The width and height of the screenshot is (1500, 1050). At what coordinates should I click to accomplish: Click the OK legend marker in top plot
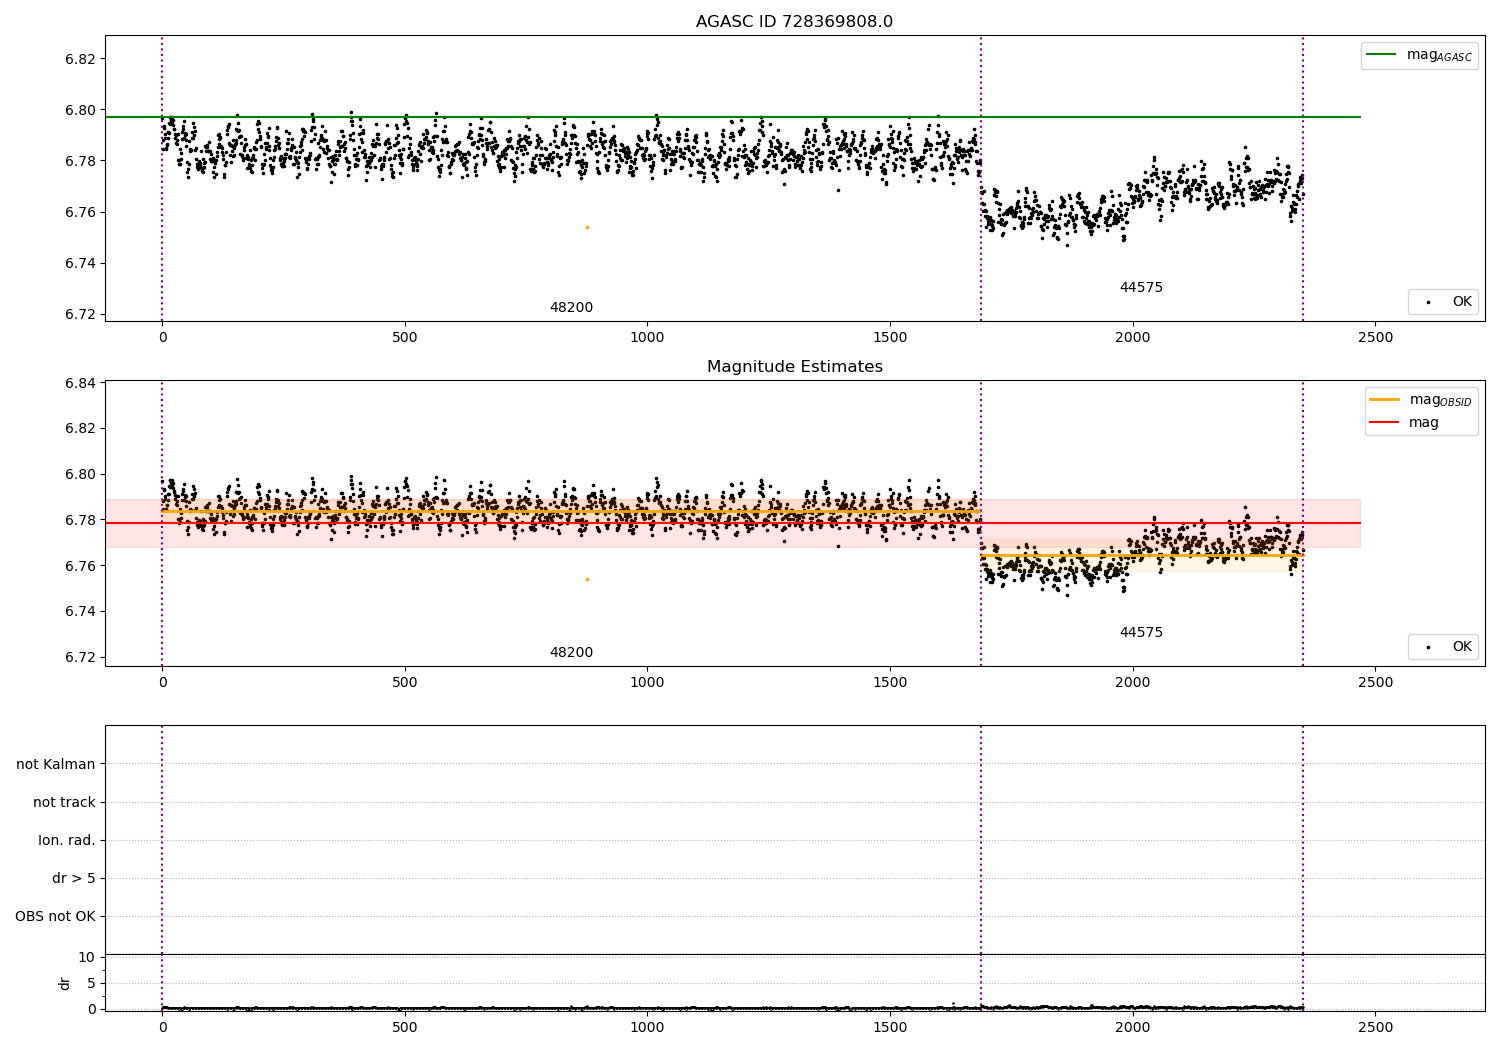[1428, 302]
